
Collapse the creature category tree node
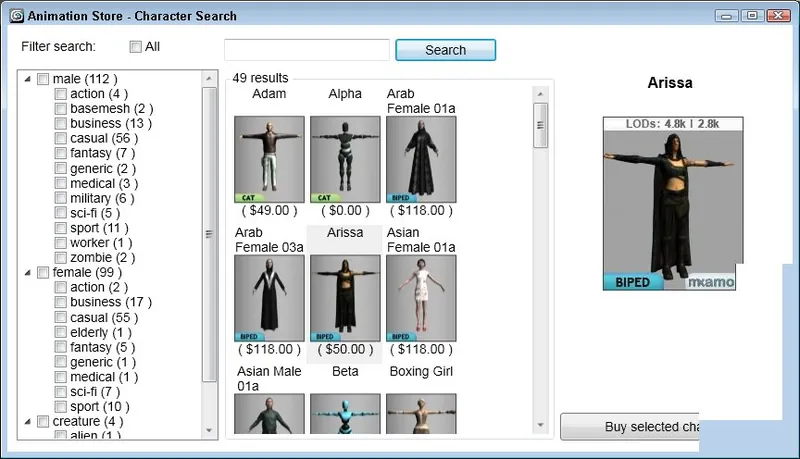(x=28, y=421)
